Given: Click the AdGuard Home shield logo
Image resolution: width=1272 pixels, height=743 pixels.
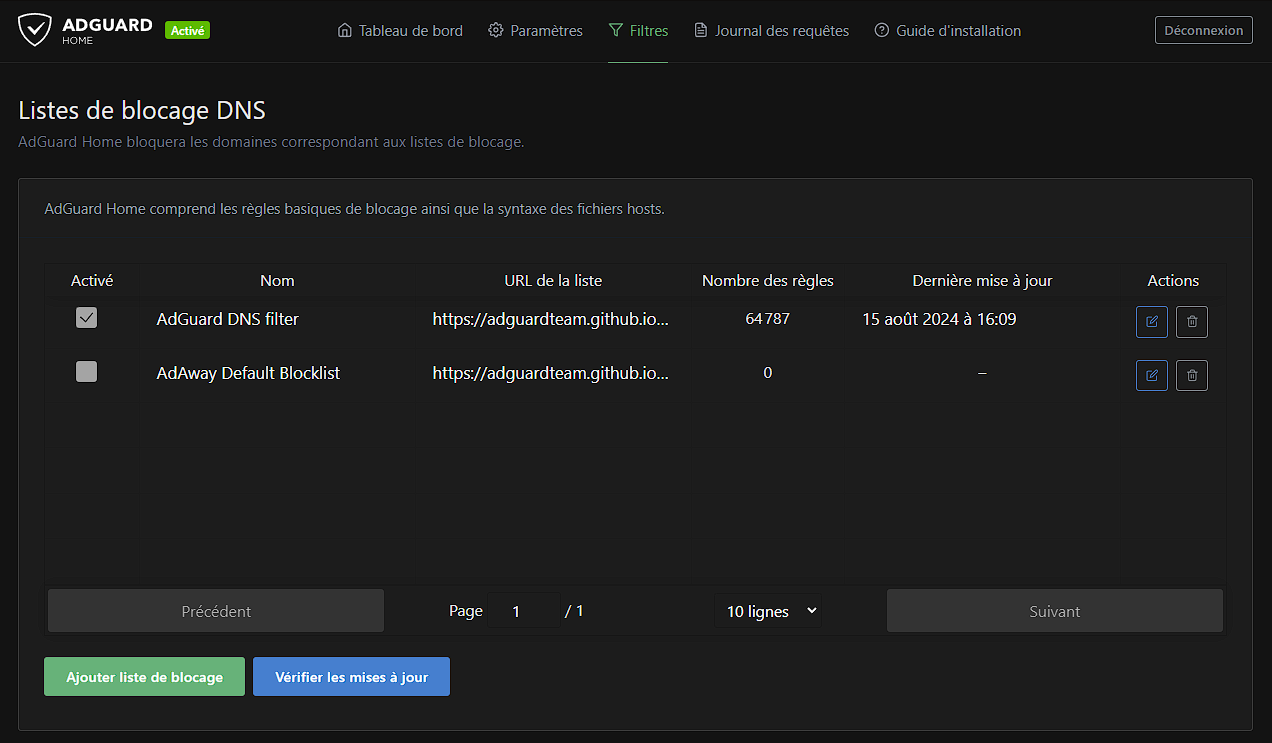Looking at the screenshot, I should click(35, 30).
